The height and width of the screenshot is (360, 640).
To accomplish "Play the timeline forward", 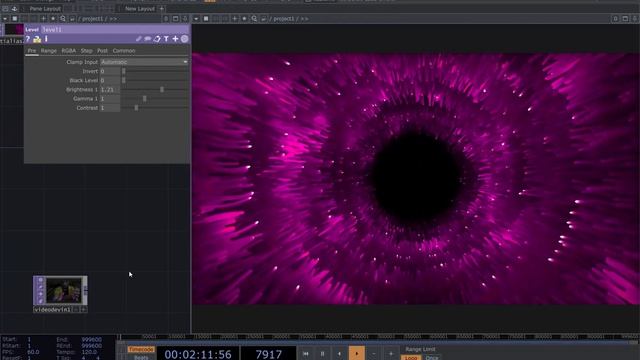I will [x=357, y=353].
